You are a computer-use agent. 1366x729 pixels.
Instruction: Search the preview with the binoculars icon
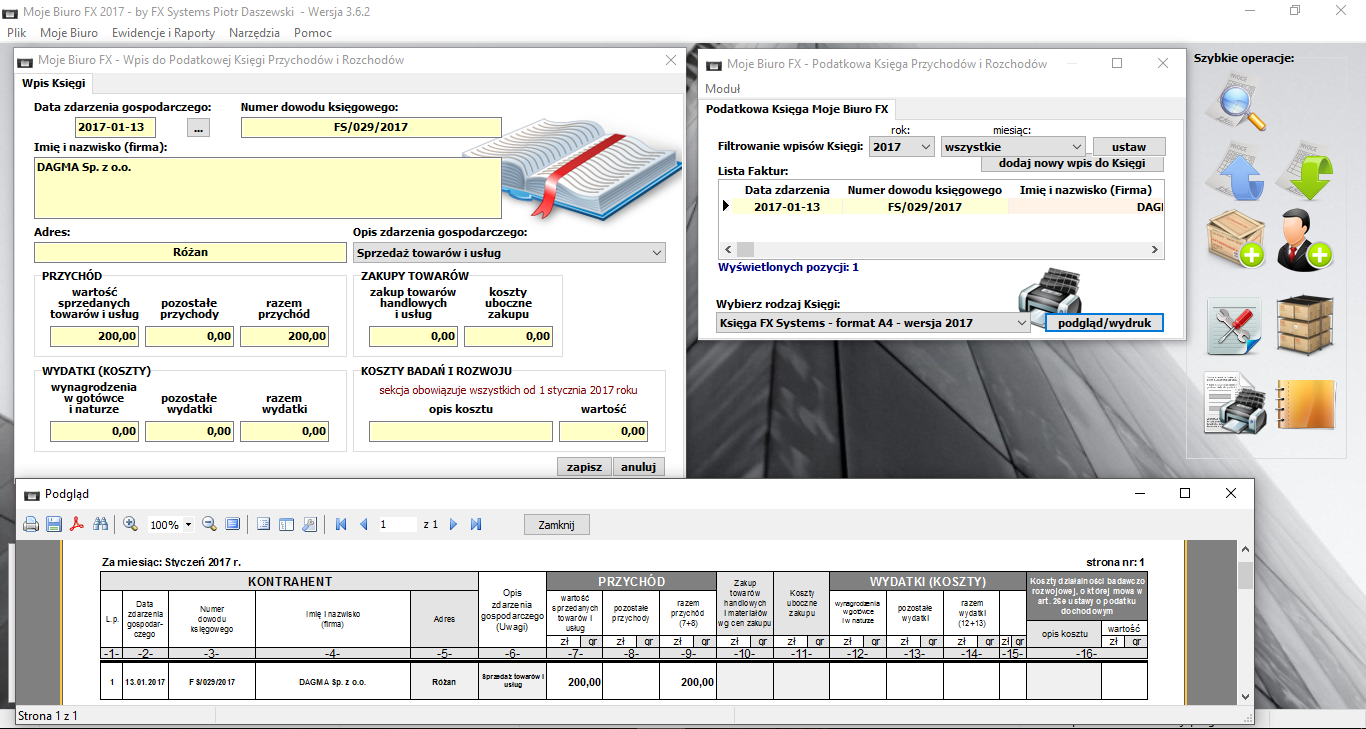(x=100, y=524)
